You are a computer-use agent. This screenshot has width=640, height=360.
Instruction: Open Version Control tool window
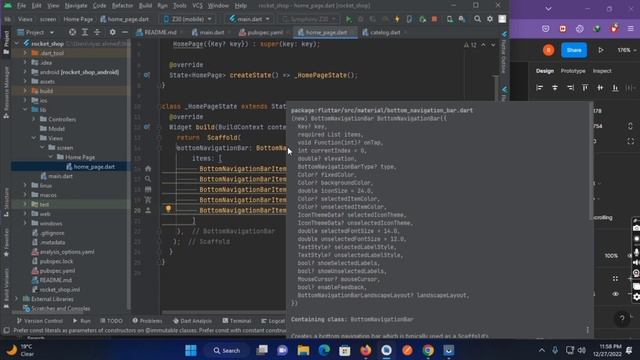[x=40, y=321]
